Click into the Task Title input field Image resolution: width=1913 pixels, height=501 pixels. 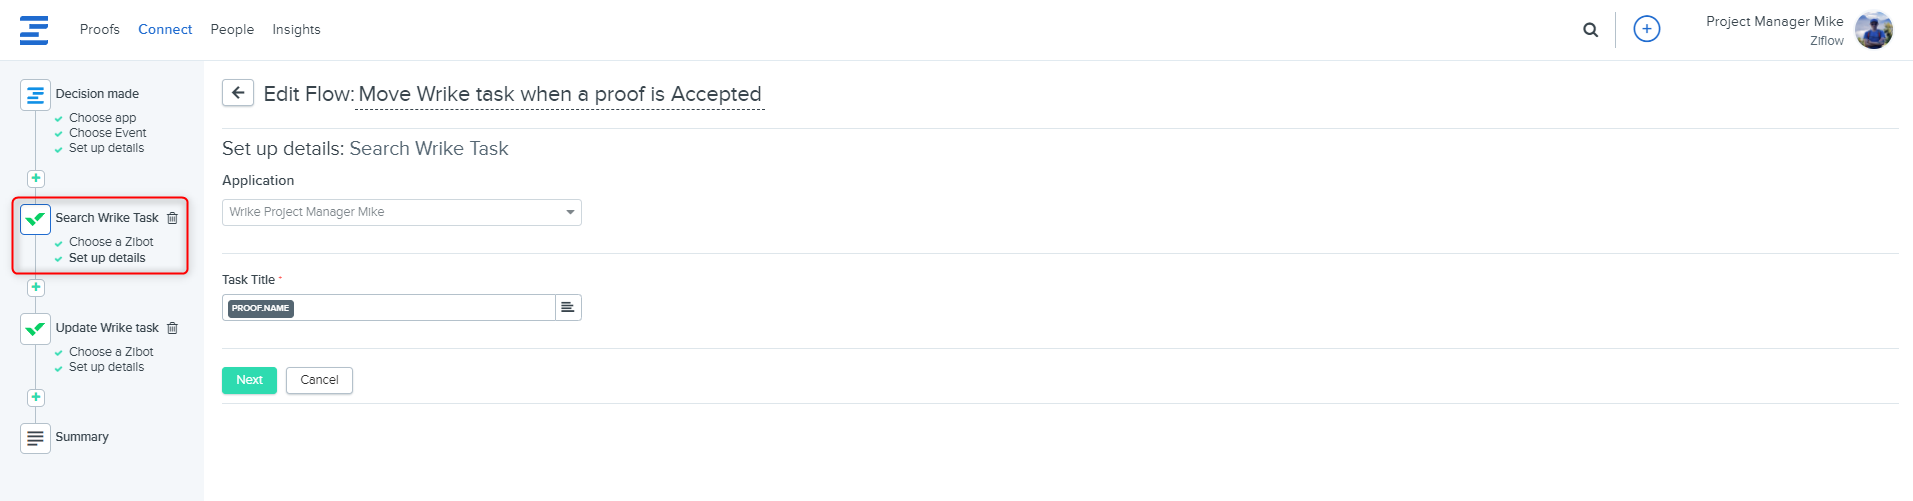(x=420, y=308)
